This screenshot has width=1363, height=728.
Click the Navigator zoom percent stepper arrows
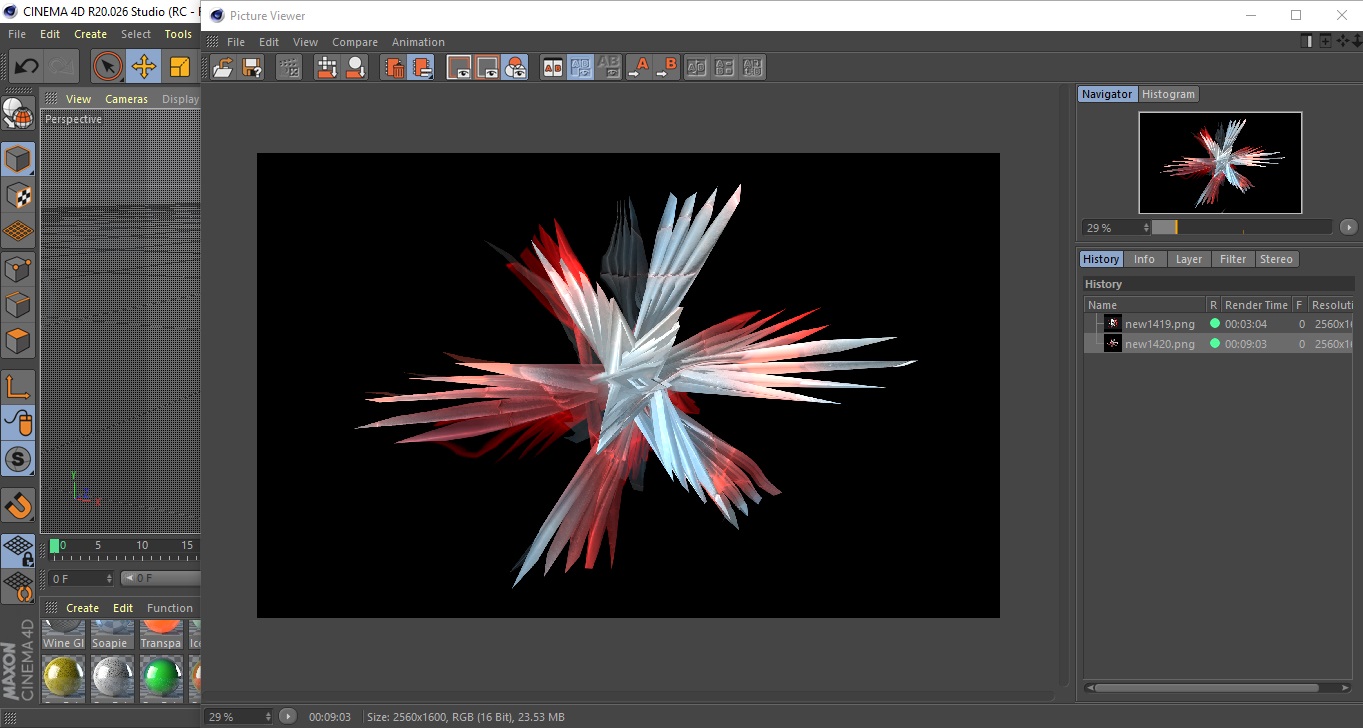tap(1146, 228)
